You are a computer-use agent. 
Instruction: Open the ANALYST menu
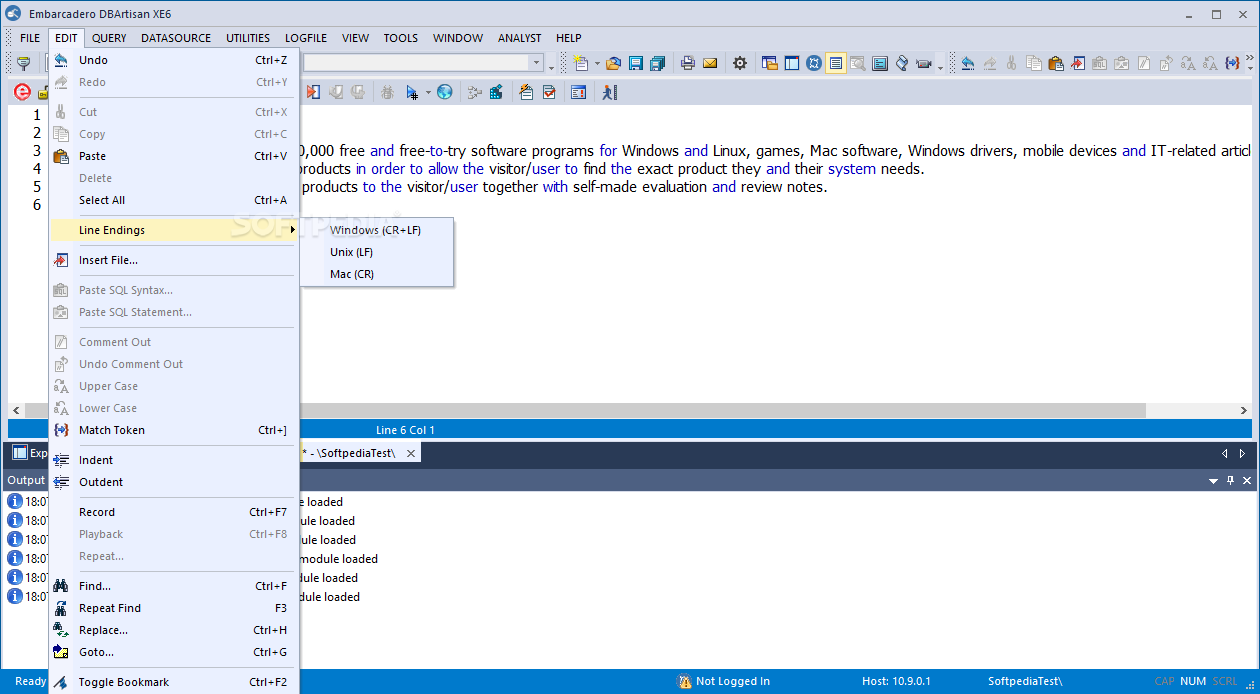[x=519, y=38]
